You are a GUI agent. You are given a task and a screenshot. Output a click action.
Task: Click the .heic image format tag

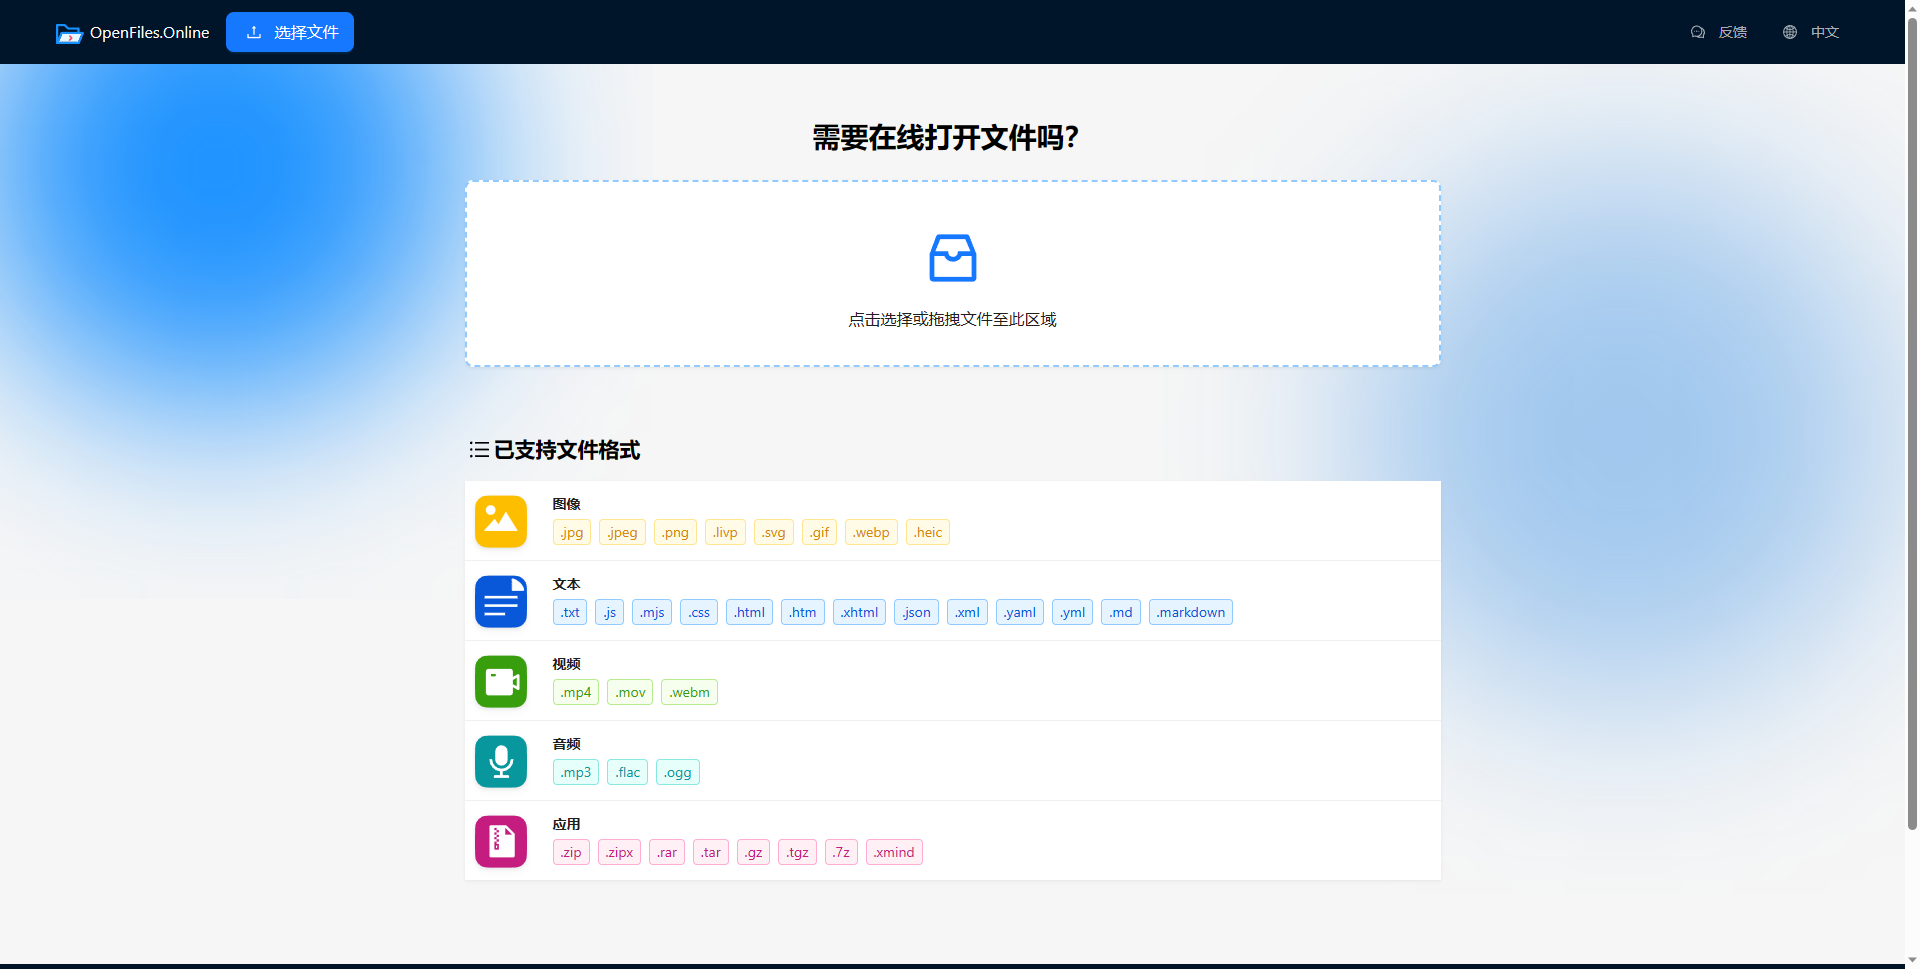(927, 532)
